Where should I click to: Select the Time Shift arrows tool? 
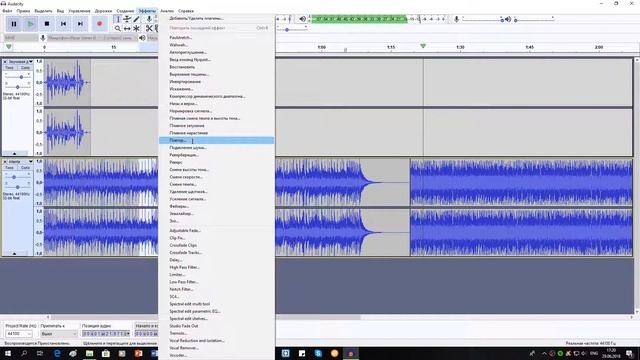coord(127,29)
